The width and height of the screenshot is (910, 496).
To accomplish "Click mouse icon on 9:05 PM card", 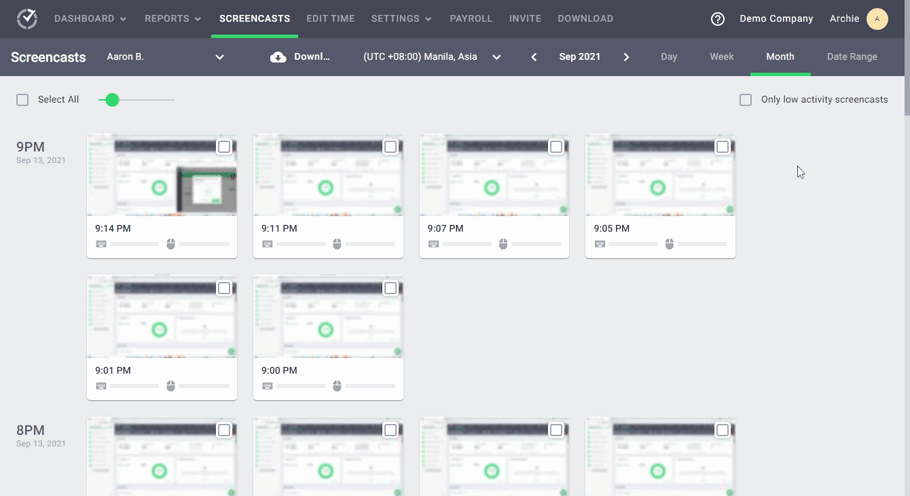I will (669, 244).
